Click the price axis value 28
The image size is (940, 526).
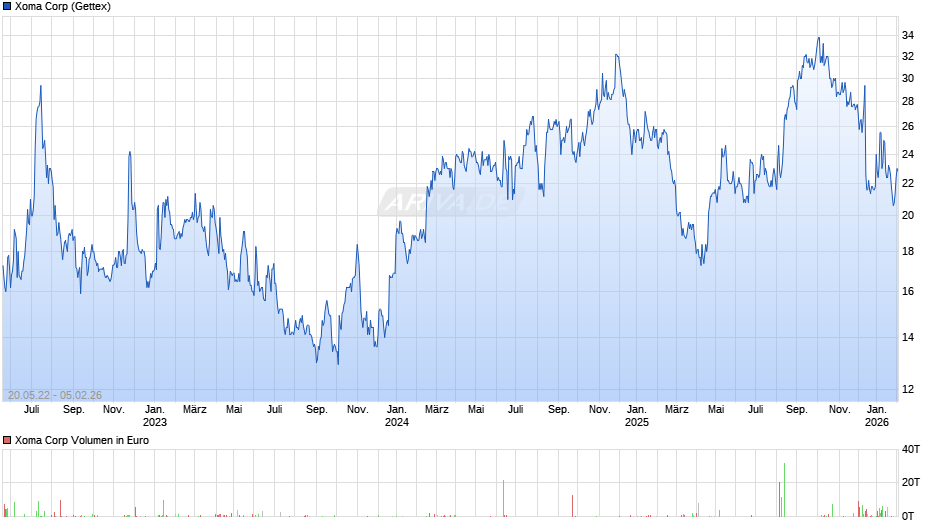pyautogui.click(x=908, y=101)
